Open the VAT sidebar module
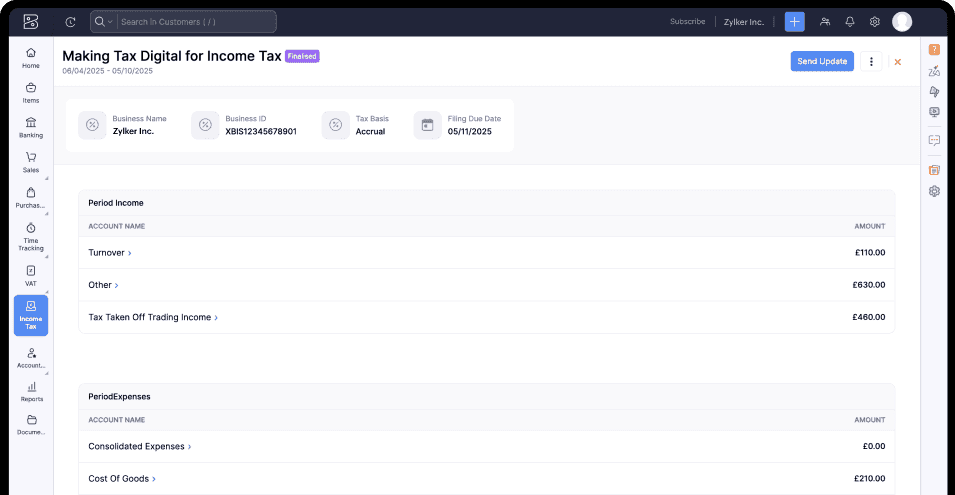Viewport: 955px width, 495px height. [31, 276]
